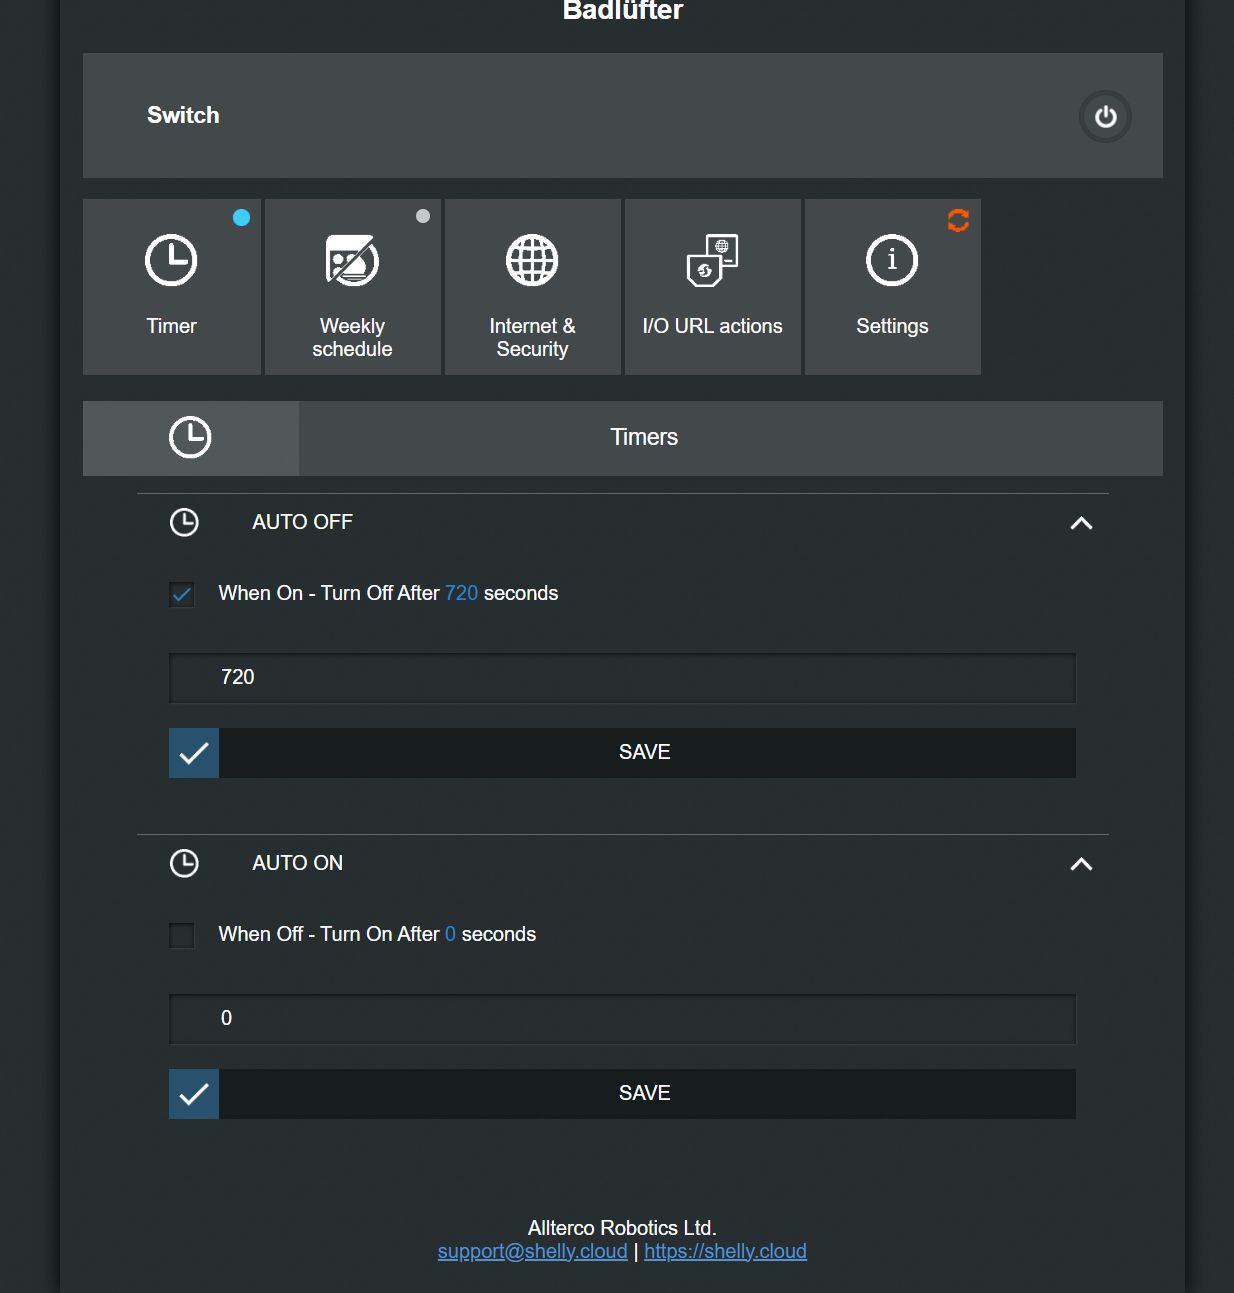The height and width of the screenshot is (1293, 1234).
Task: Collapse the AUTO OFF section chevron
Action: click(1081, 523)
